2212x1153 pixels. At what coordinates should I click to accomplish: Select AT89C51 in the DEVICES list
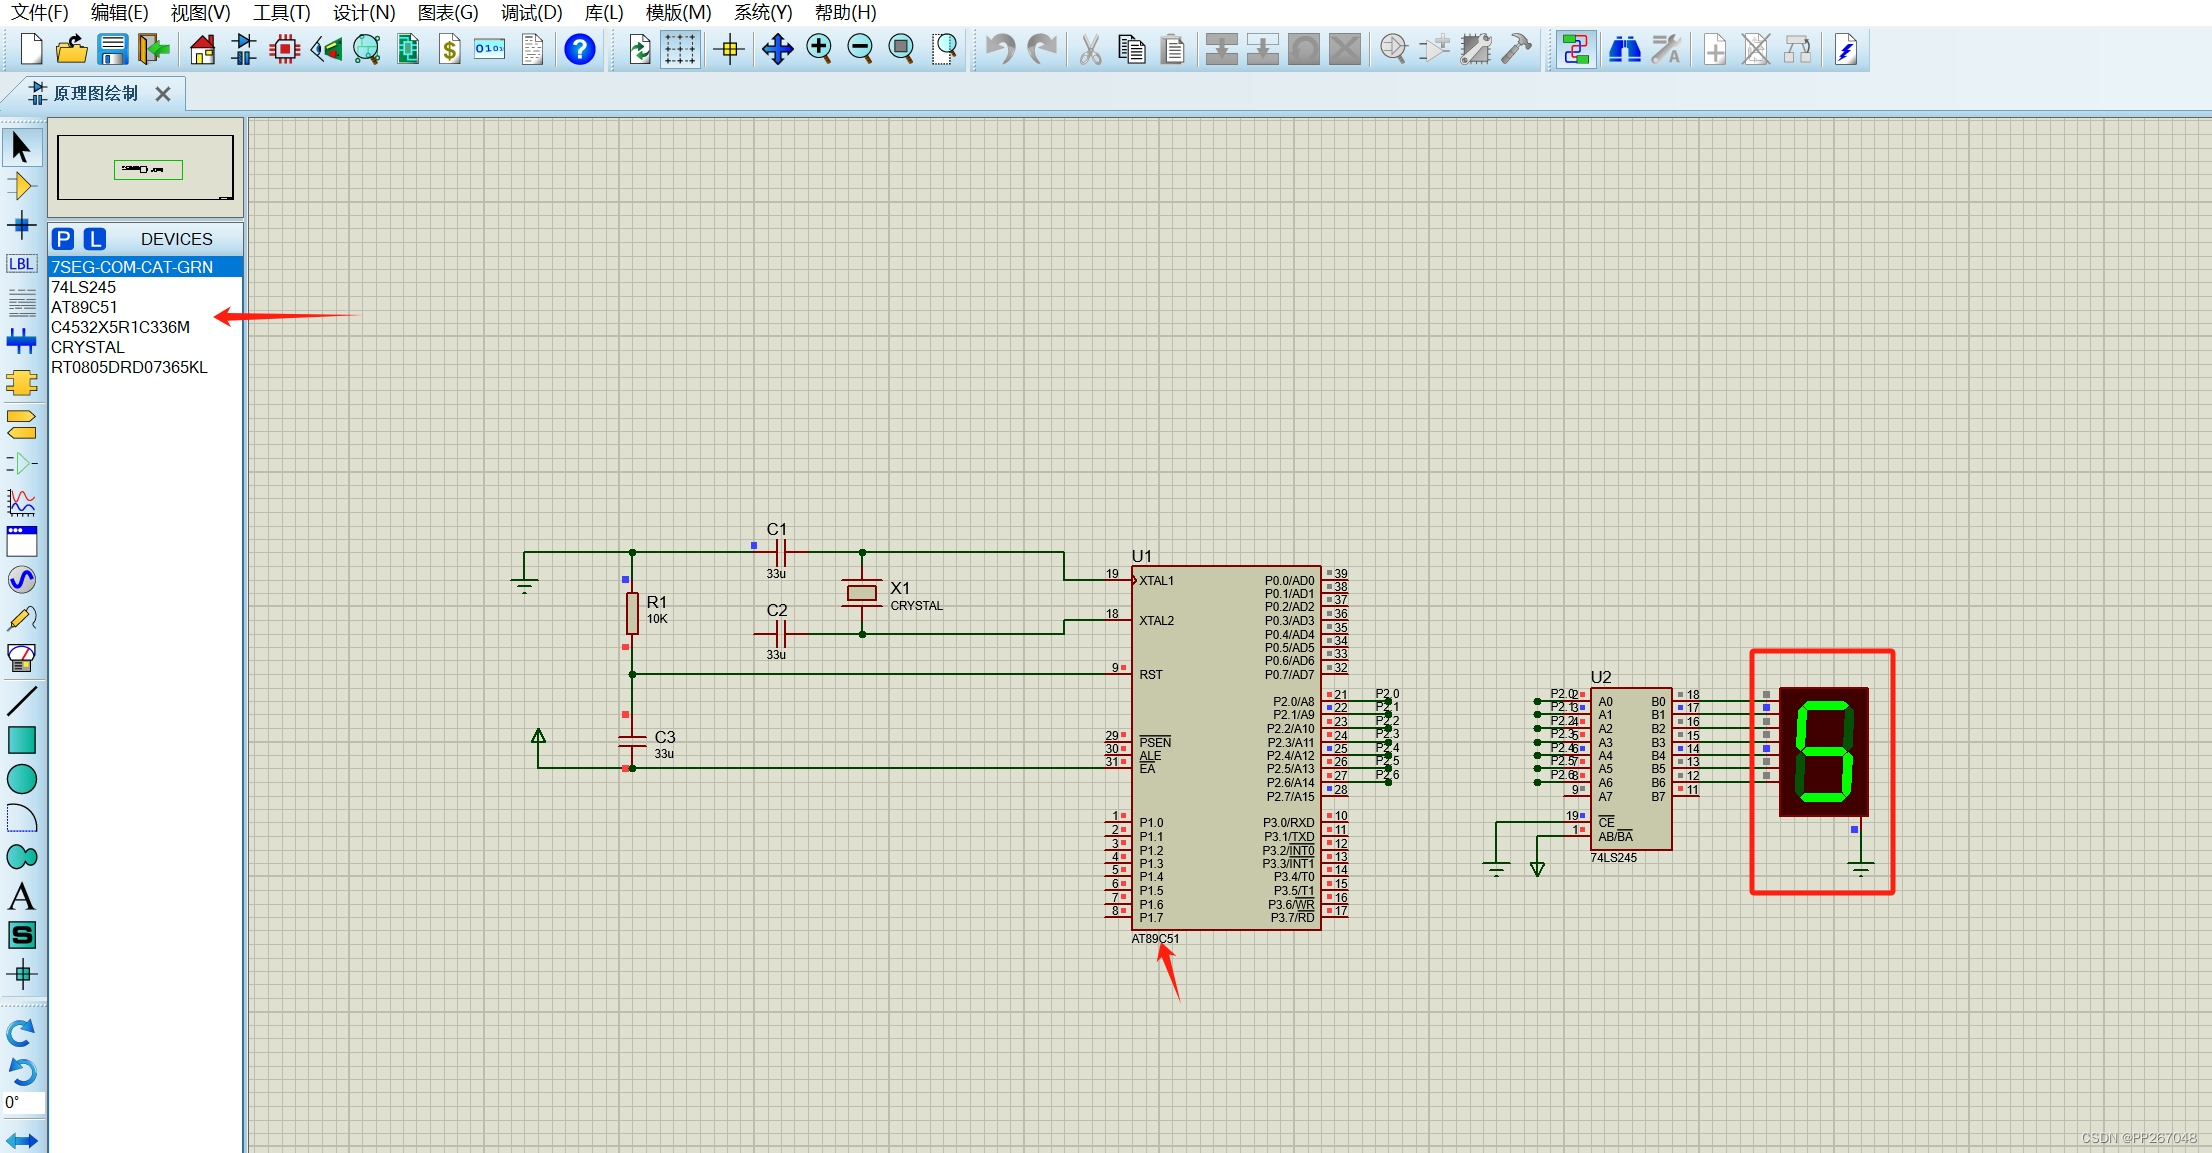coord(84,307)
